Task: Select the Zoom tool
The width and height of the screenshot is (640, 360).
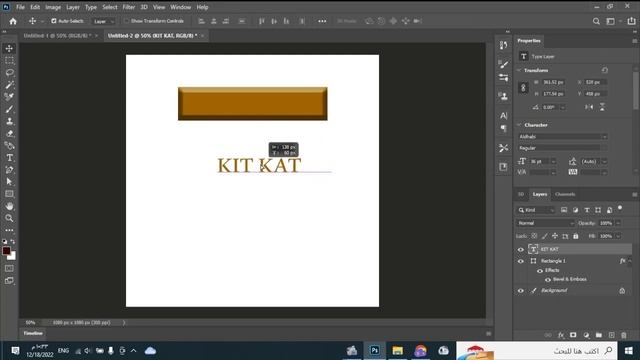Action: click(9, 218)
